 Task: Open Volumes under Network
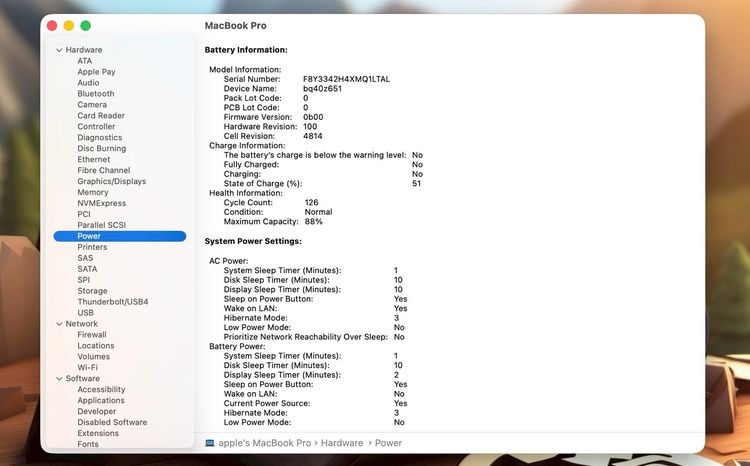pyautogui.click(x=94, y=357)
